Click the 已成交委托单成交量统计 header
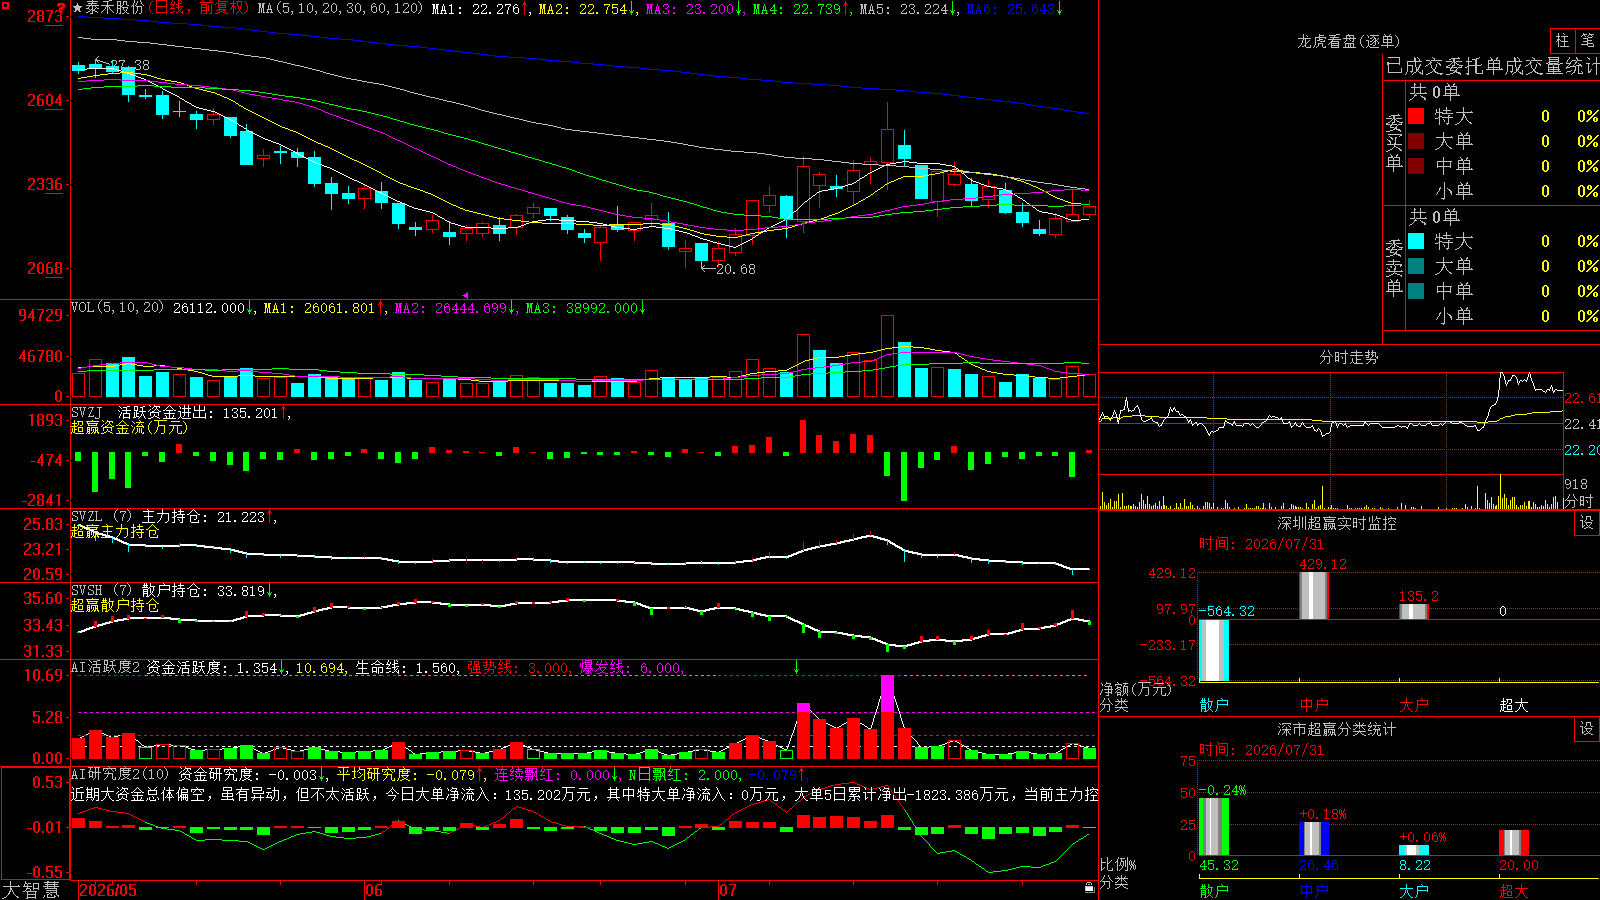1600x900 pixels. 1492,66
